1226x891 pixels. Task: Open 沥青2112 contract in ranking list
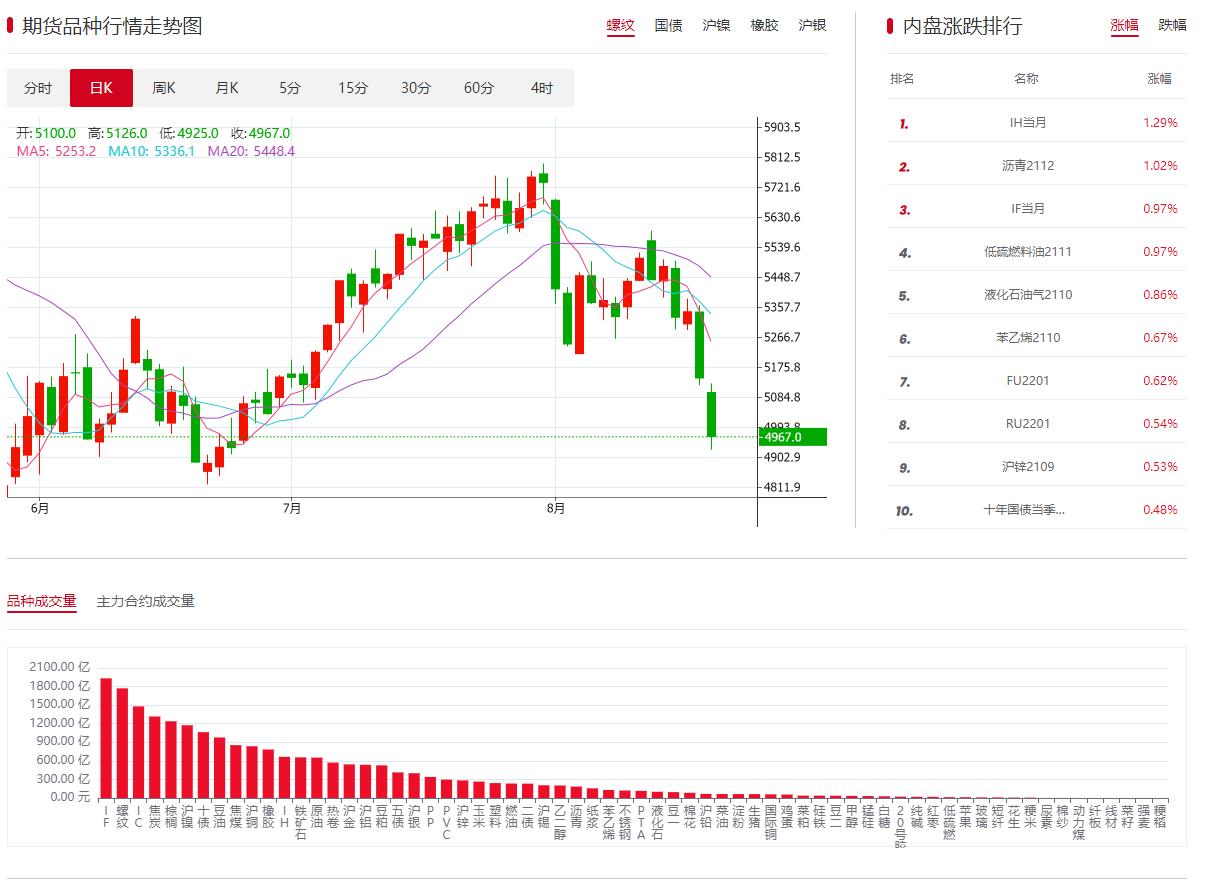coord(1027,166)
